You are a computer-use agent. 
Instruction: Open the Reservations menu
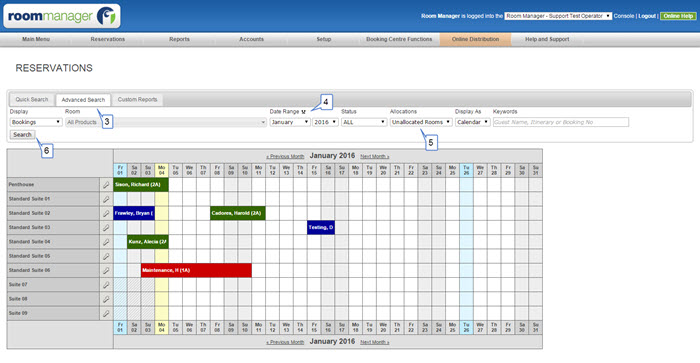(108, 39)
